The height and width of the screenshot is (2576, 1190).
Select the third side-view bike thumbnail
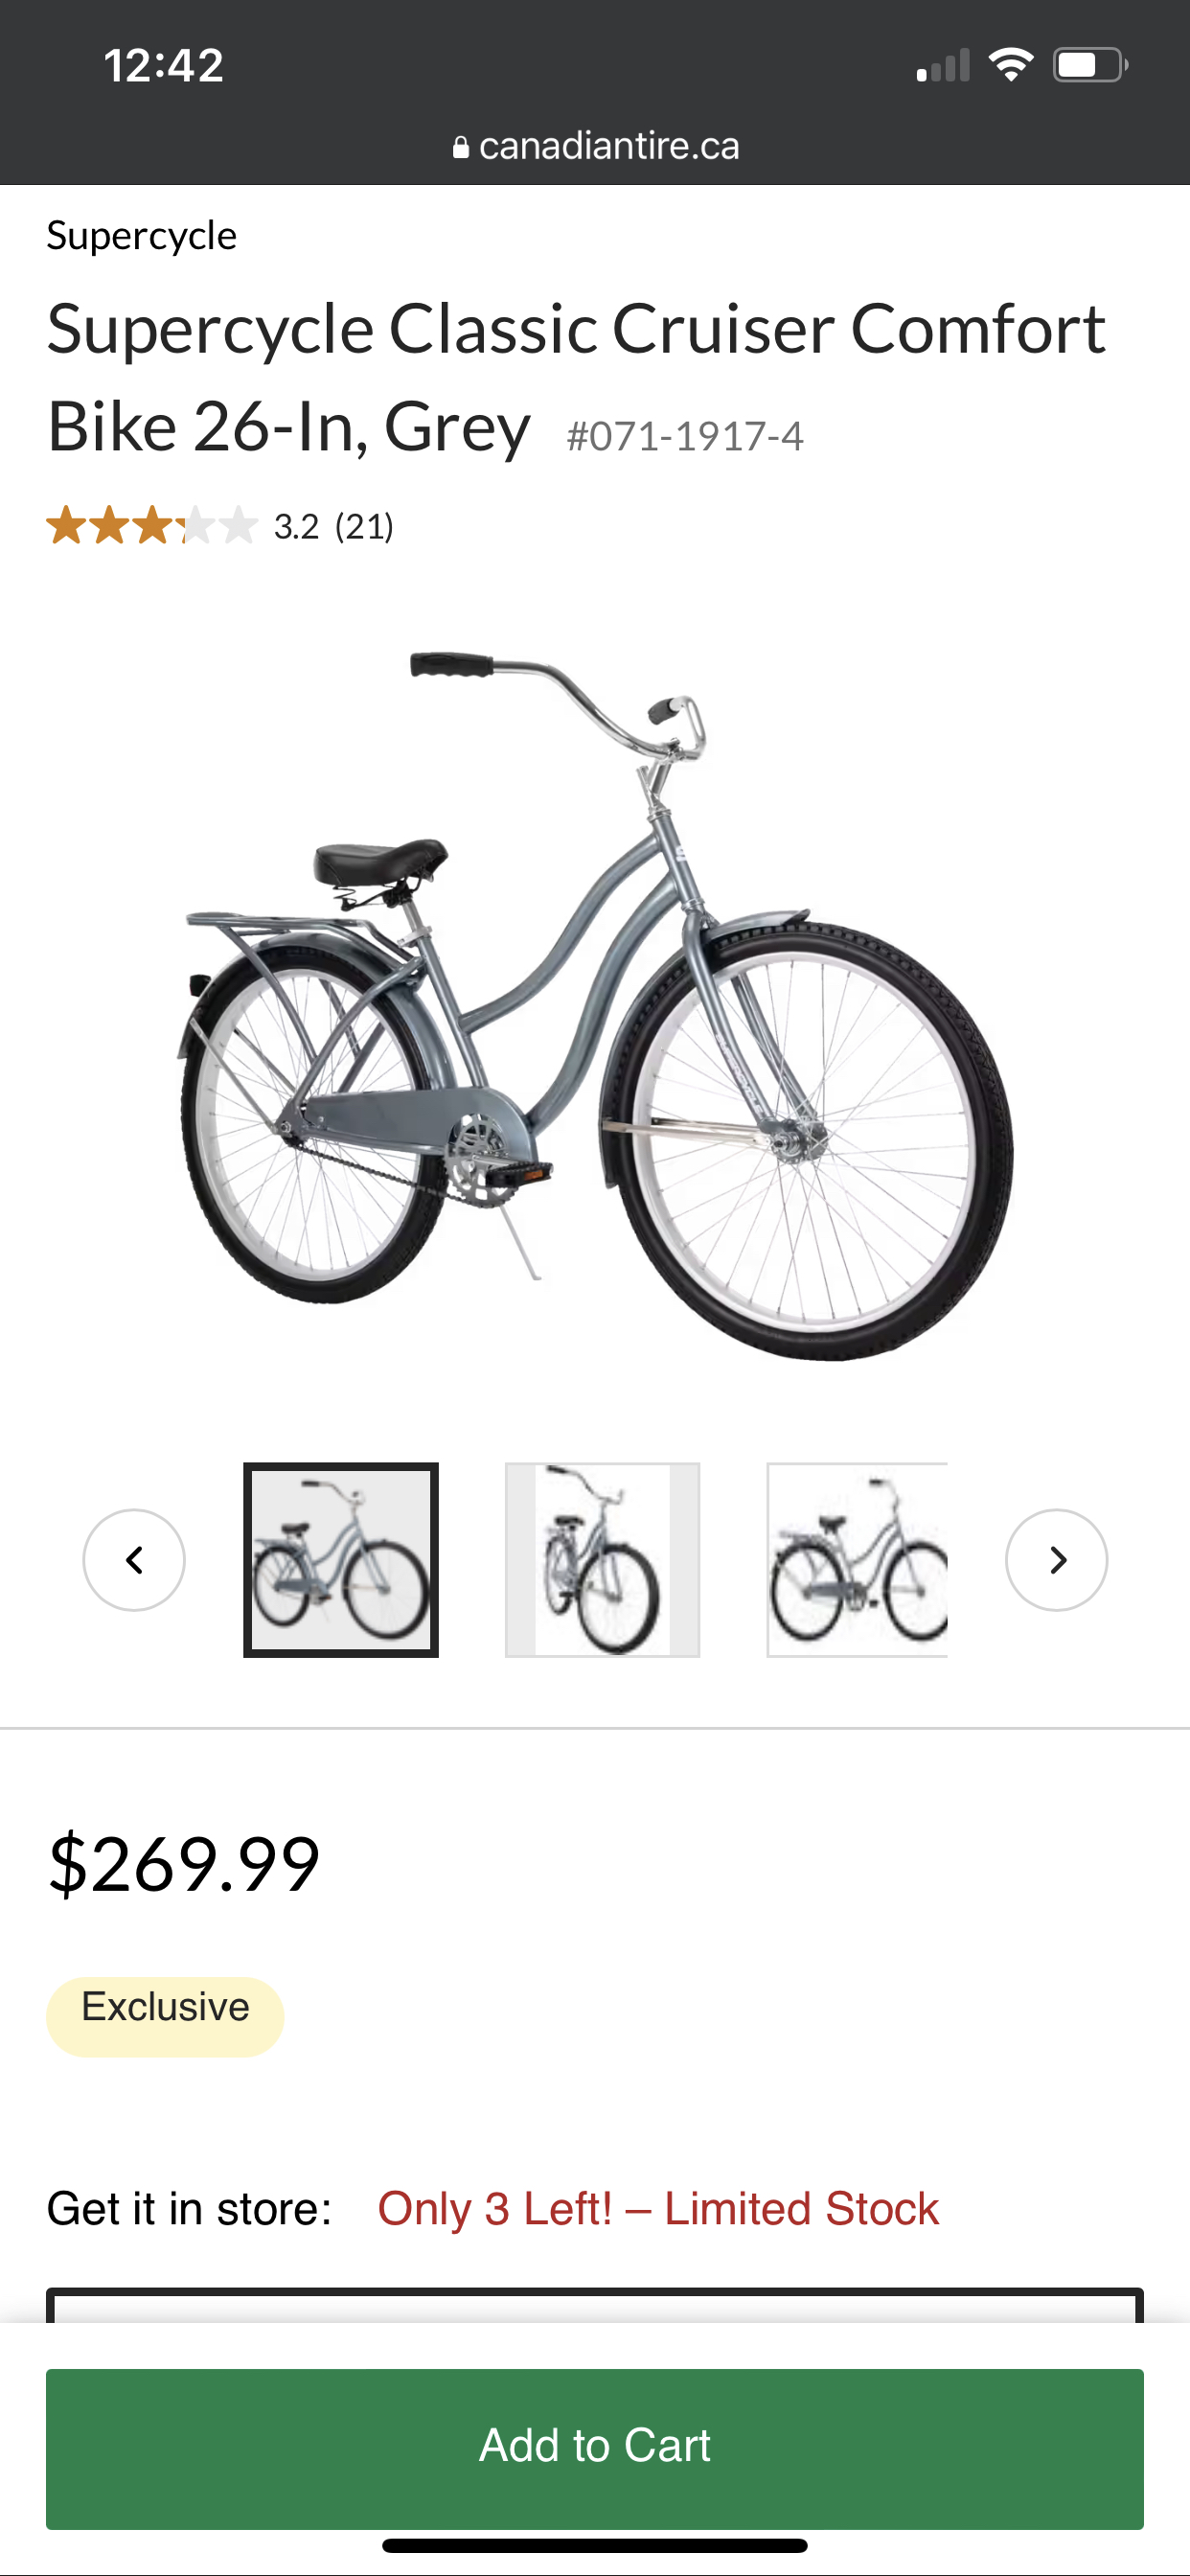click(x=857, y=1559)
